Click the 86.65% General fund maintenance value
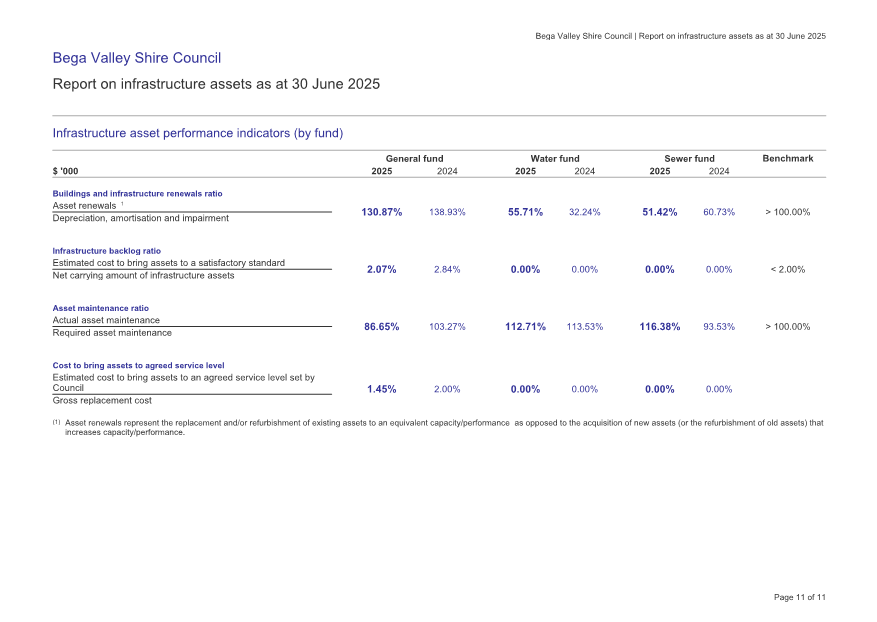 [x=381, y=327]
